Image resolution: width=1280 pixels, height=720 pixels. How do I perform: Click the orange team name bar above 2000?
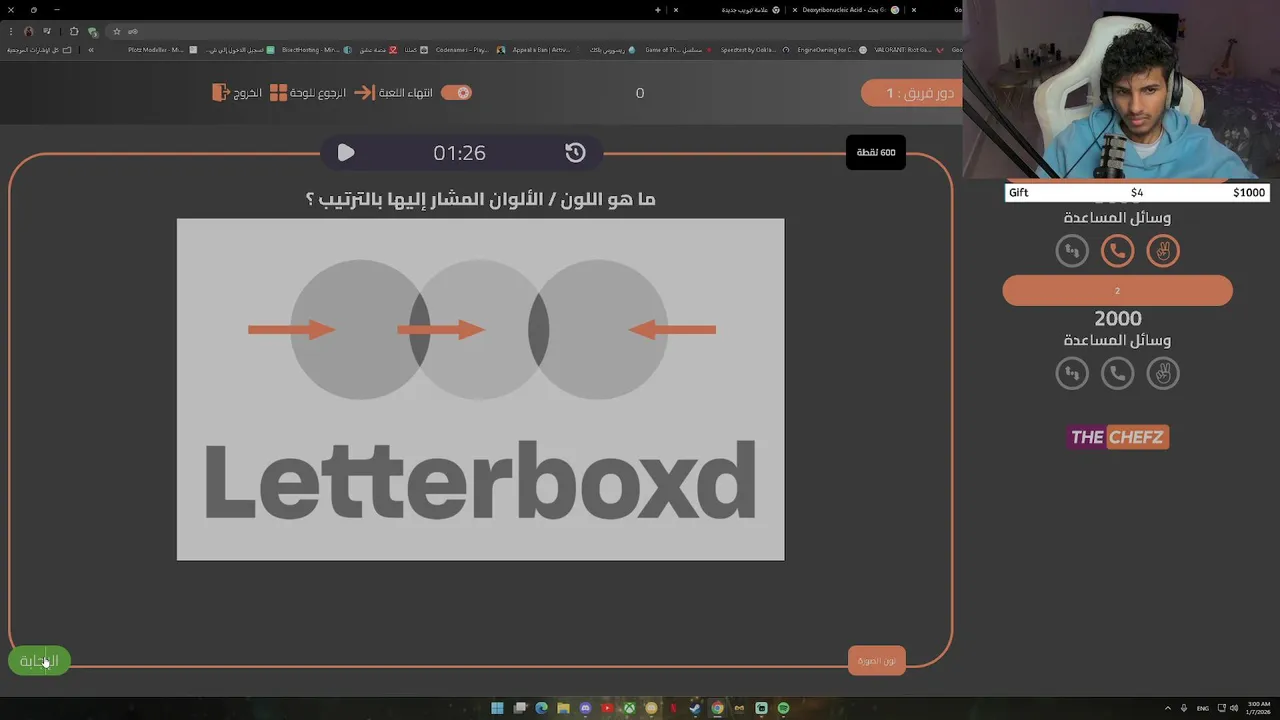pos(1117,291)
